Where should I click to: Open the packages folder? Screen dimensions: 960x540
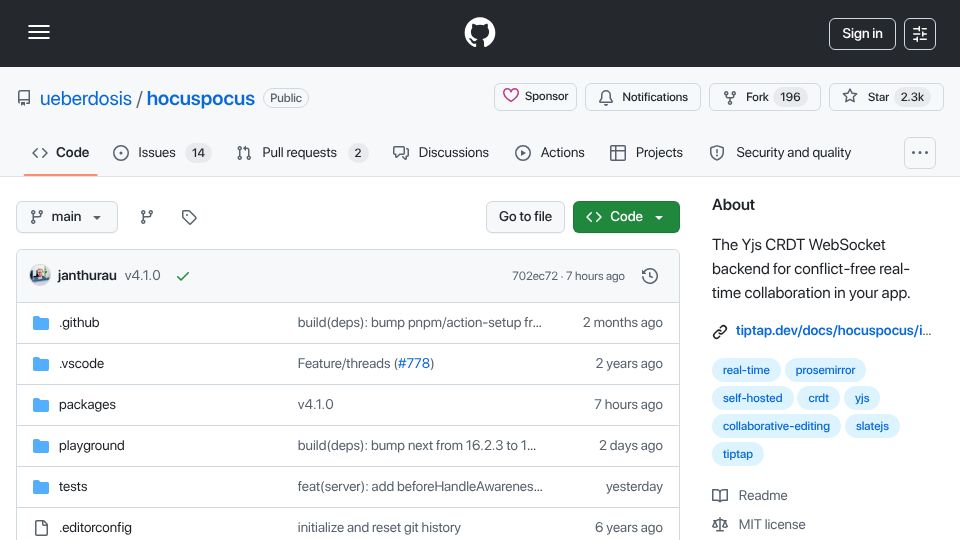87,405
